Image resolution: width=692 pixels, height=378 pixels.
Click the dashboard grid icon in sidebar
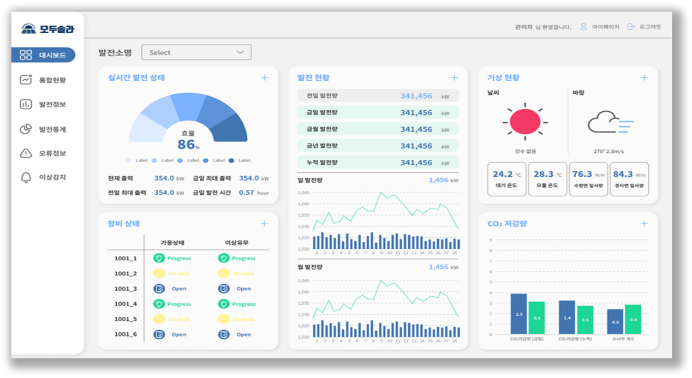[26, 55]
